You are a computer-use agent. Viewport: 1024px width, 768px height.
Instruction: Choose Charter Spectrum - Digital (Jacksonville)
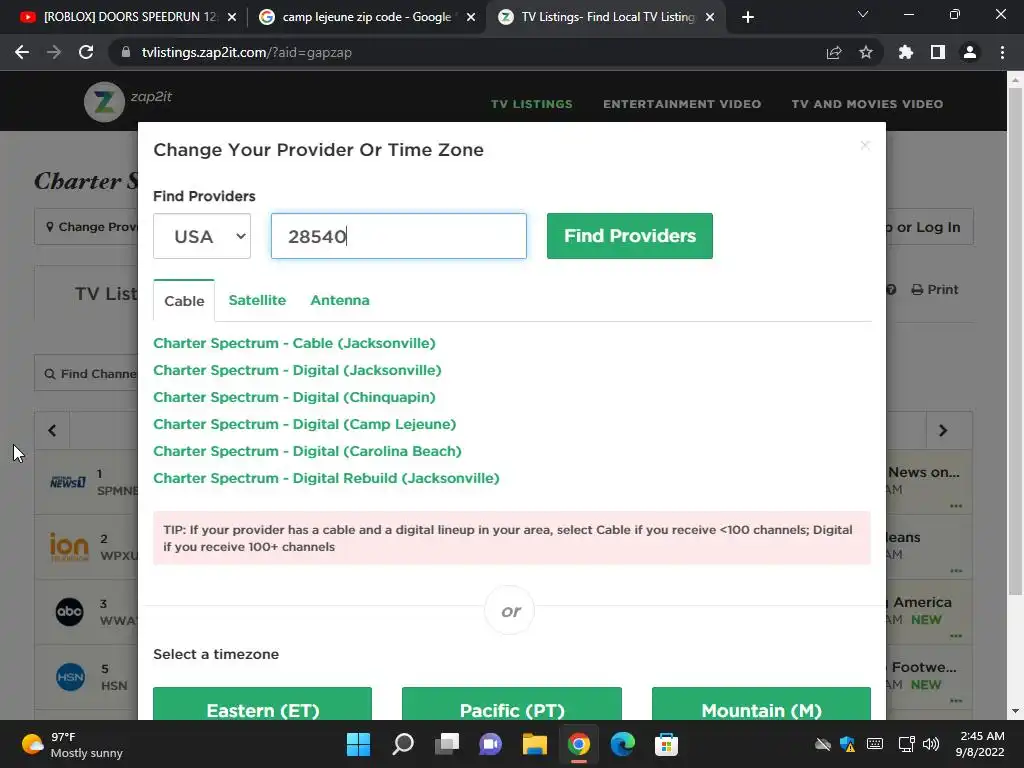pos(297,370)
